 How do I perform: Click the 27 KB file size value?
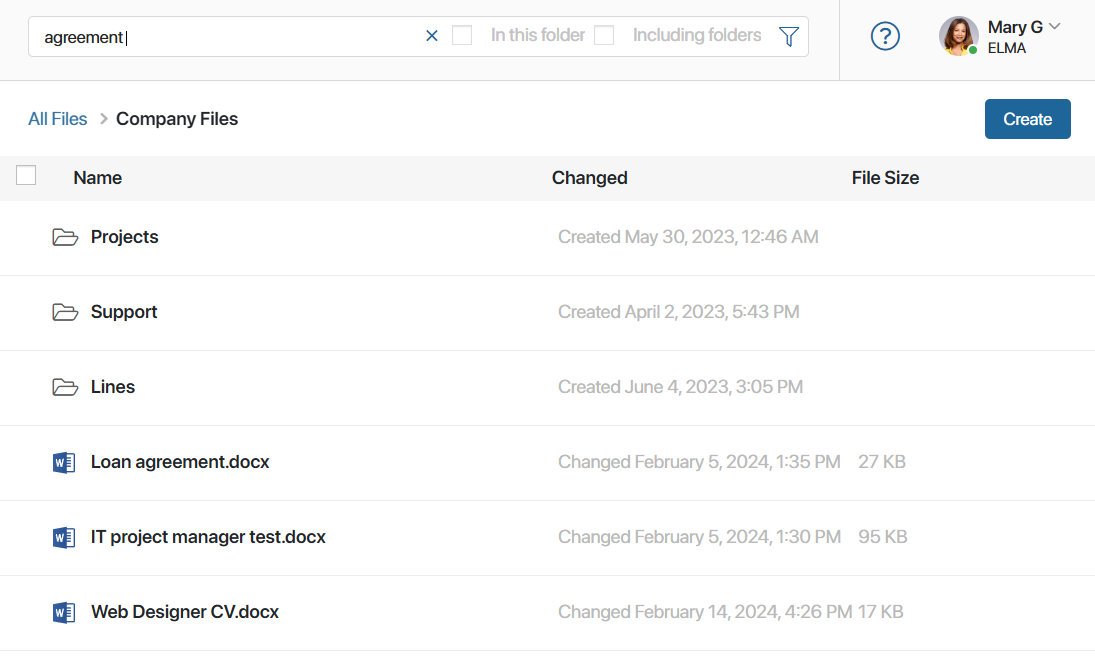coord(881,462)
